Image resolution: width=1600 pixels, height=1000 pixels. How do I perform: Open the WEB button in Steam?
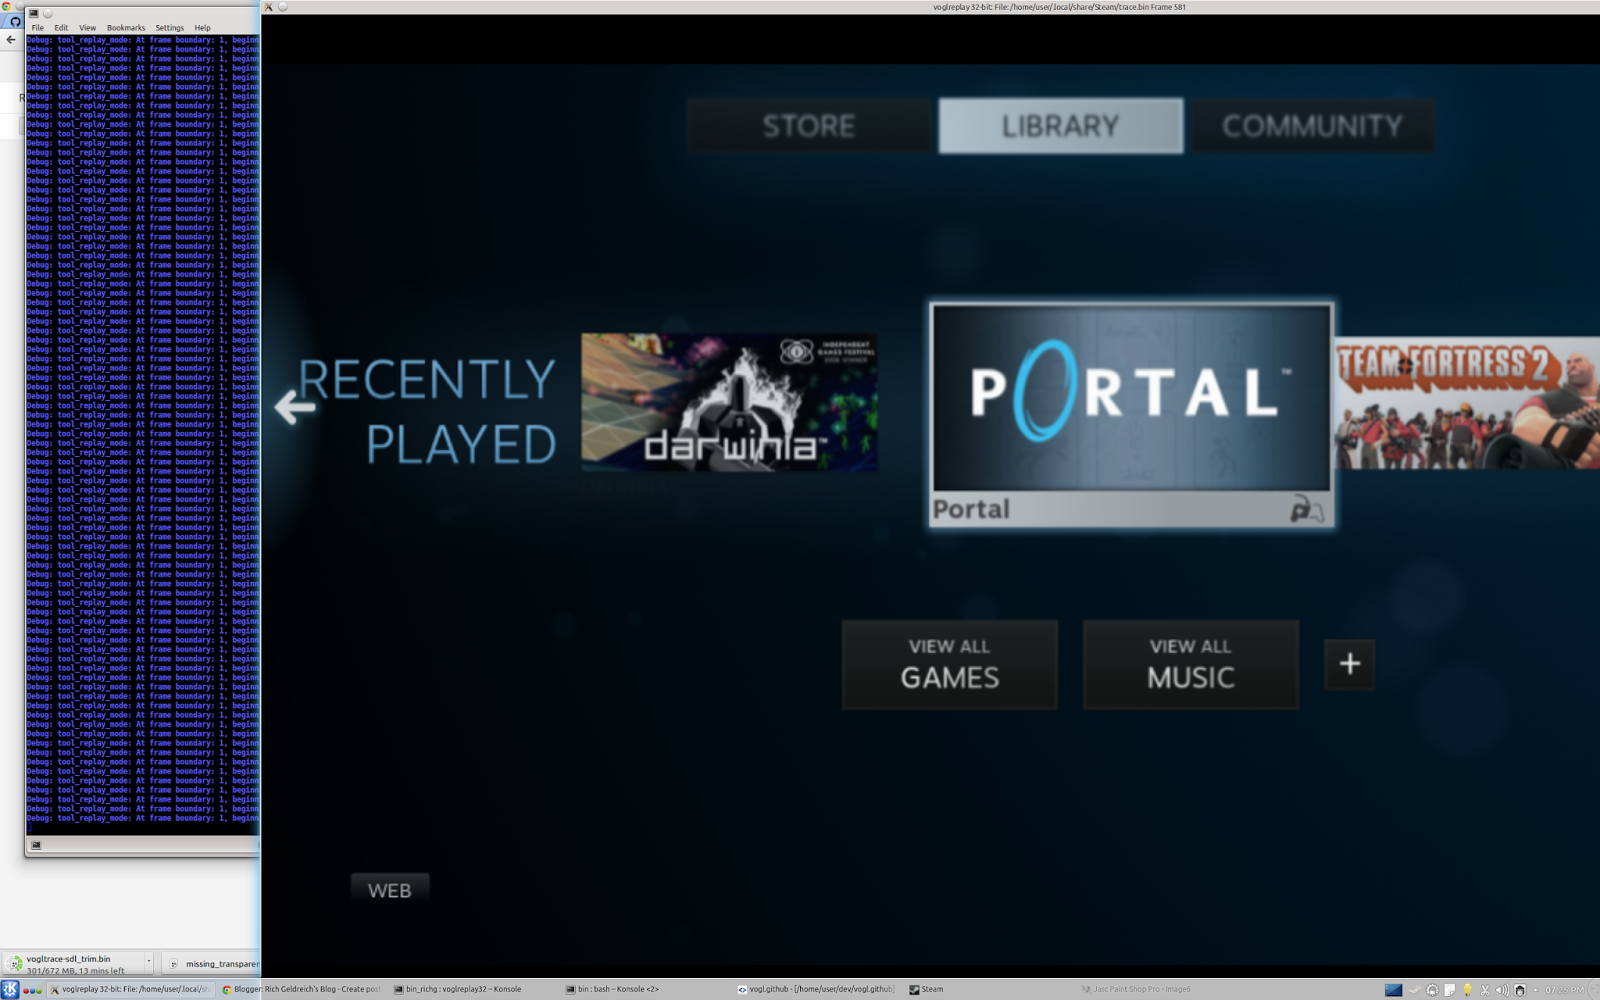pos(390,890)
